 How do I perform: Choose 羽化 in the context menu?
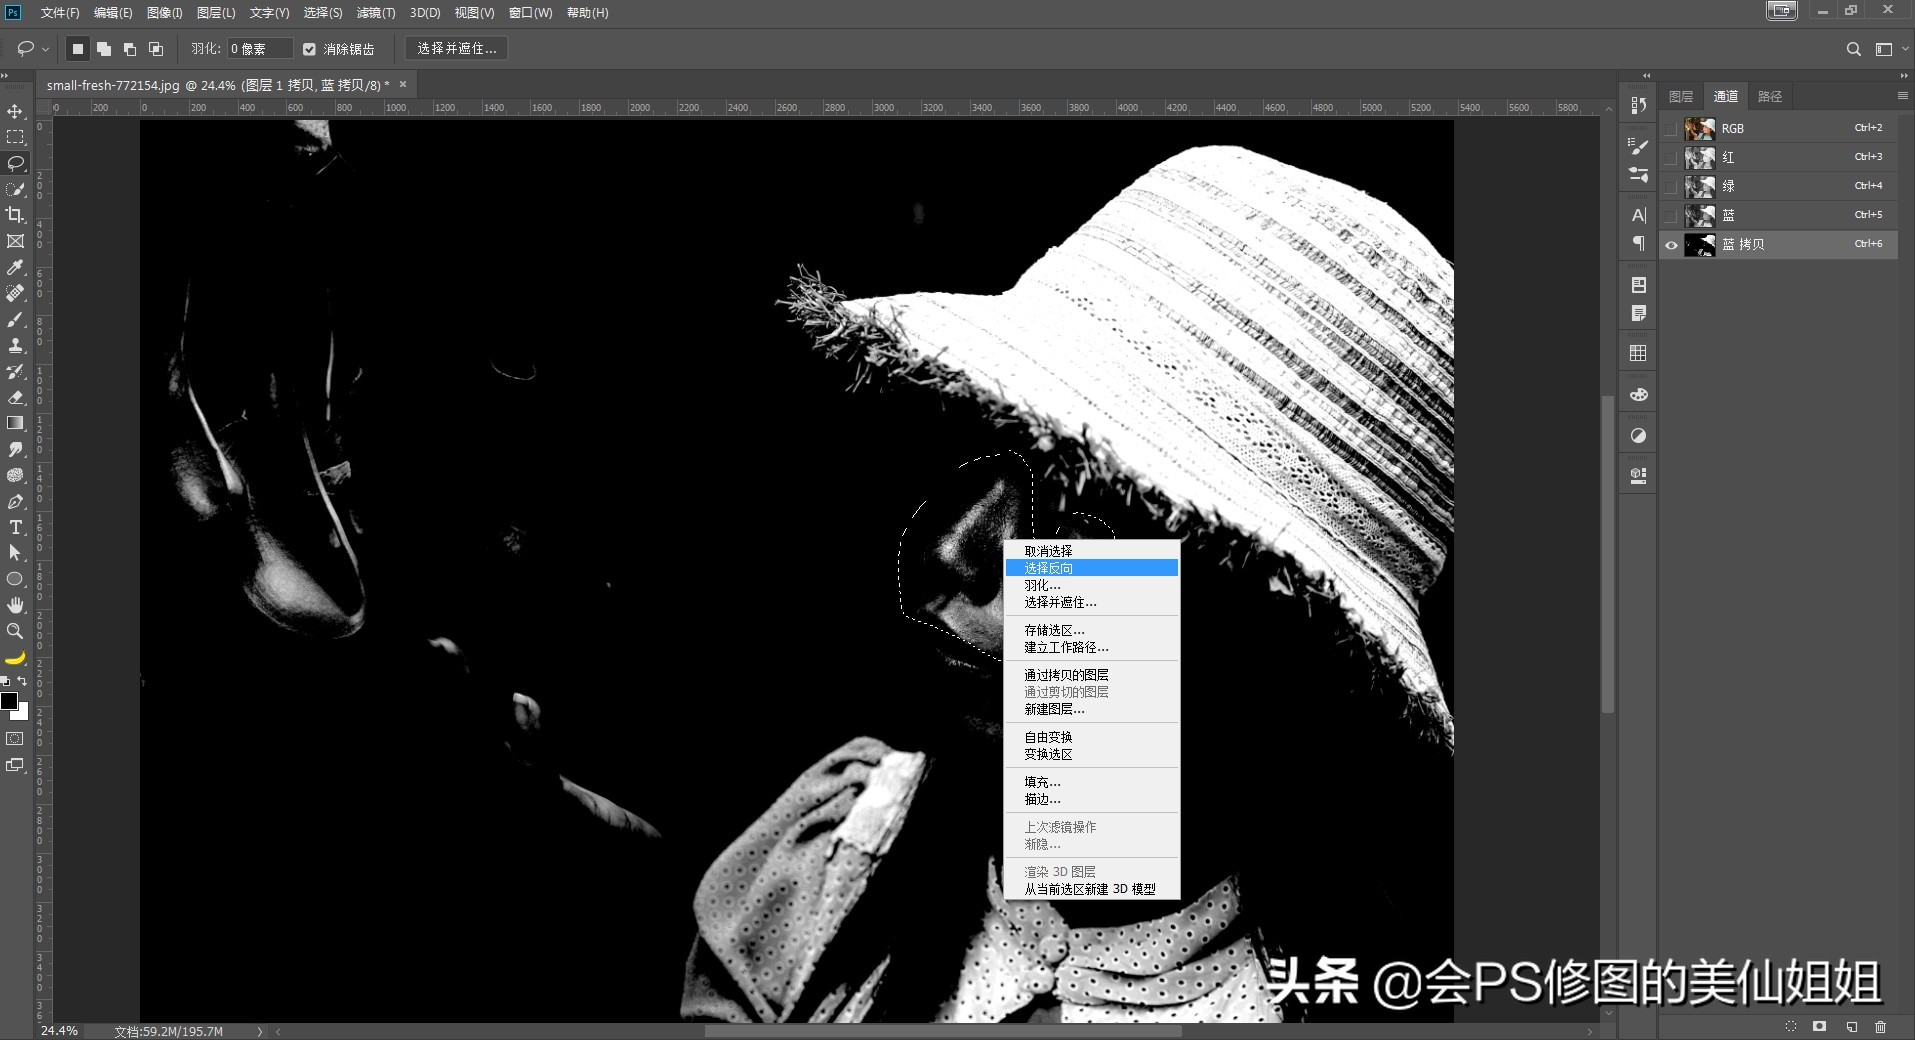coord(1040,584)
